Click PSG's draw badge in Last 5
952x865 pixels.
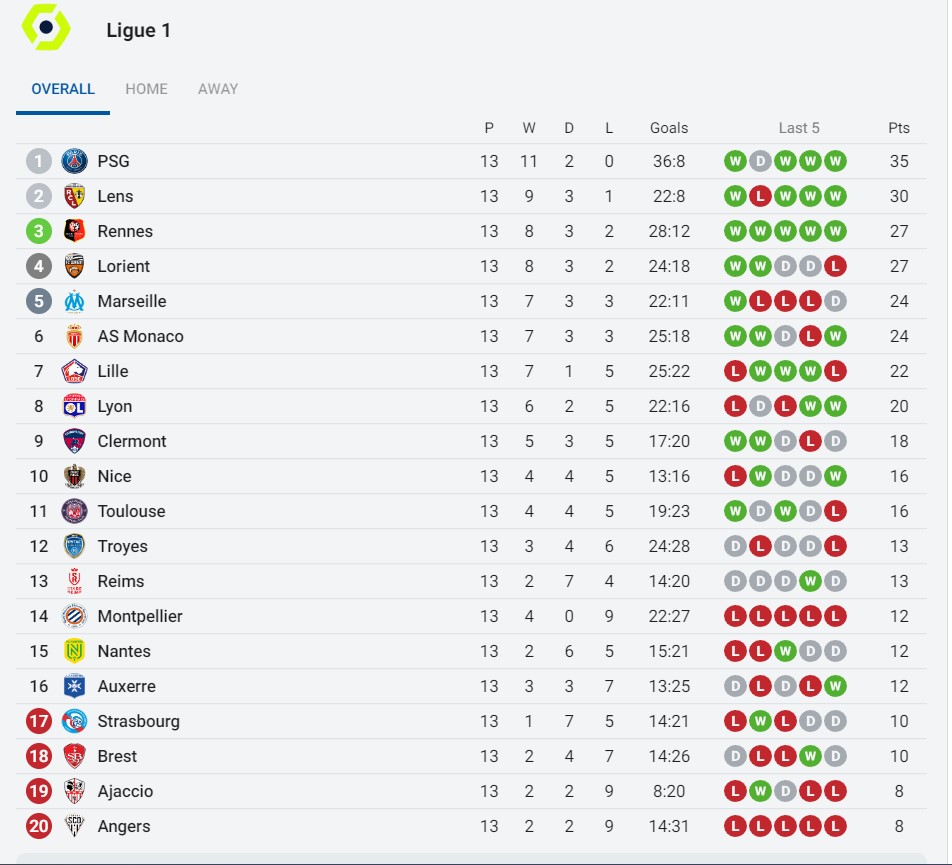760,161
